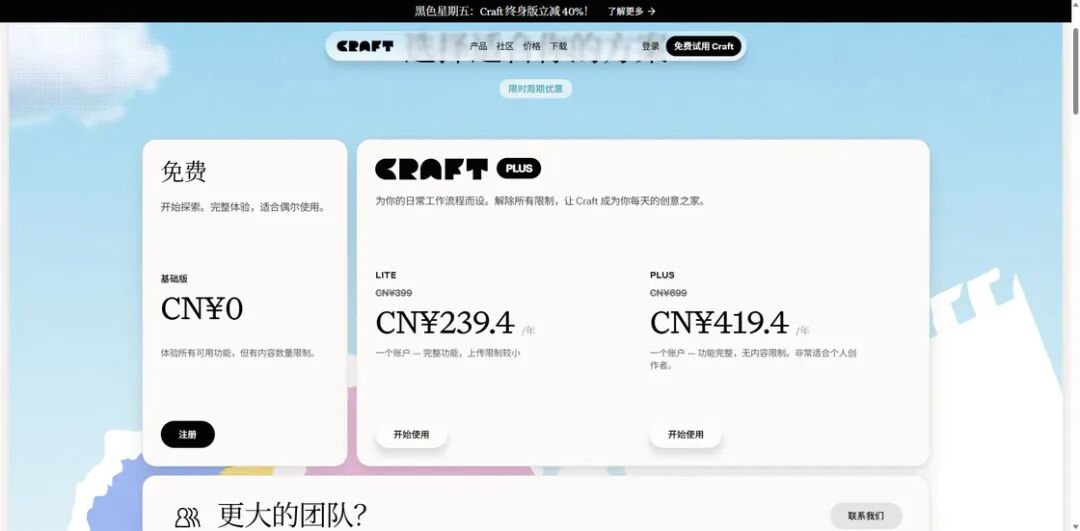Click the CN¥239.4 LITE price
1080x531 pixels.
tap(445, 323)
